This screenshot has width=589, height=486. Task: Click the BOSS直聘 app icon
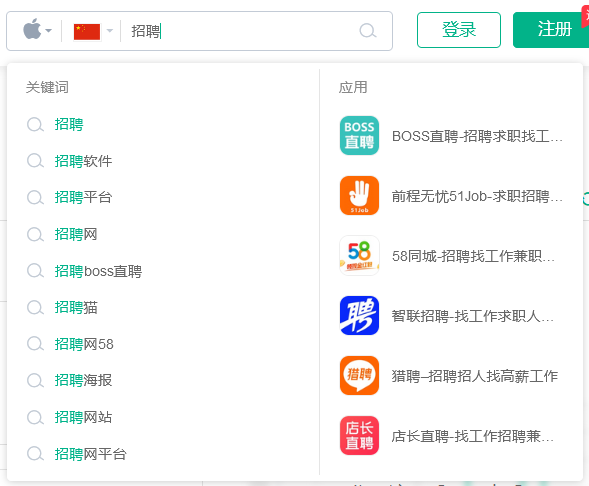(359, 136)
